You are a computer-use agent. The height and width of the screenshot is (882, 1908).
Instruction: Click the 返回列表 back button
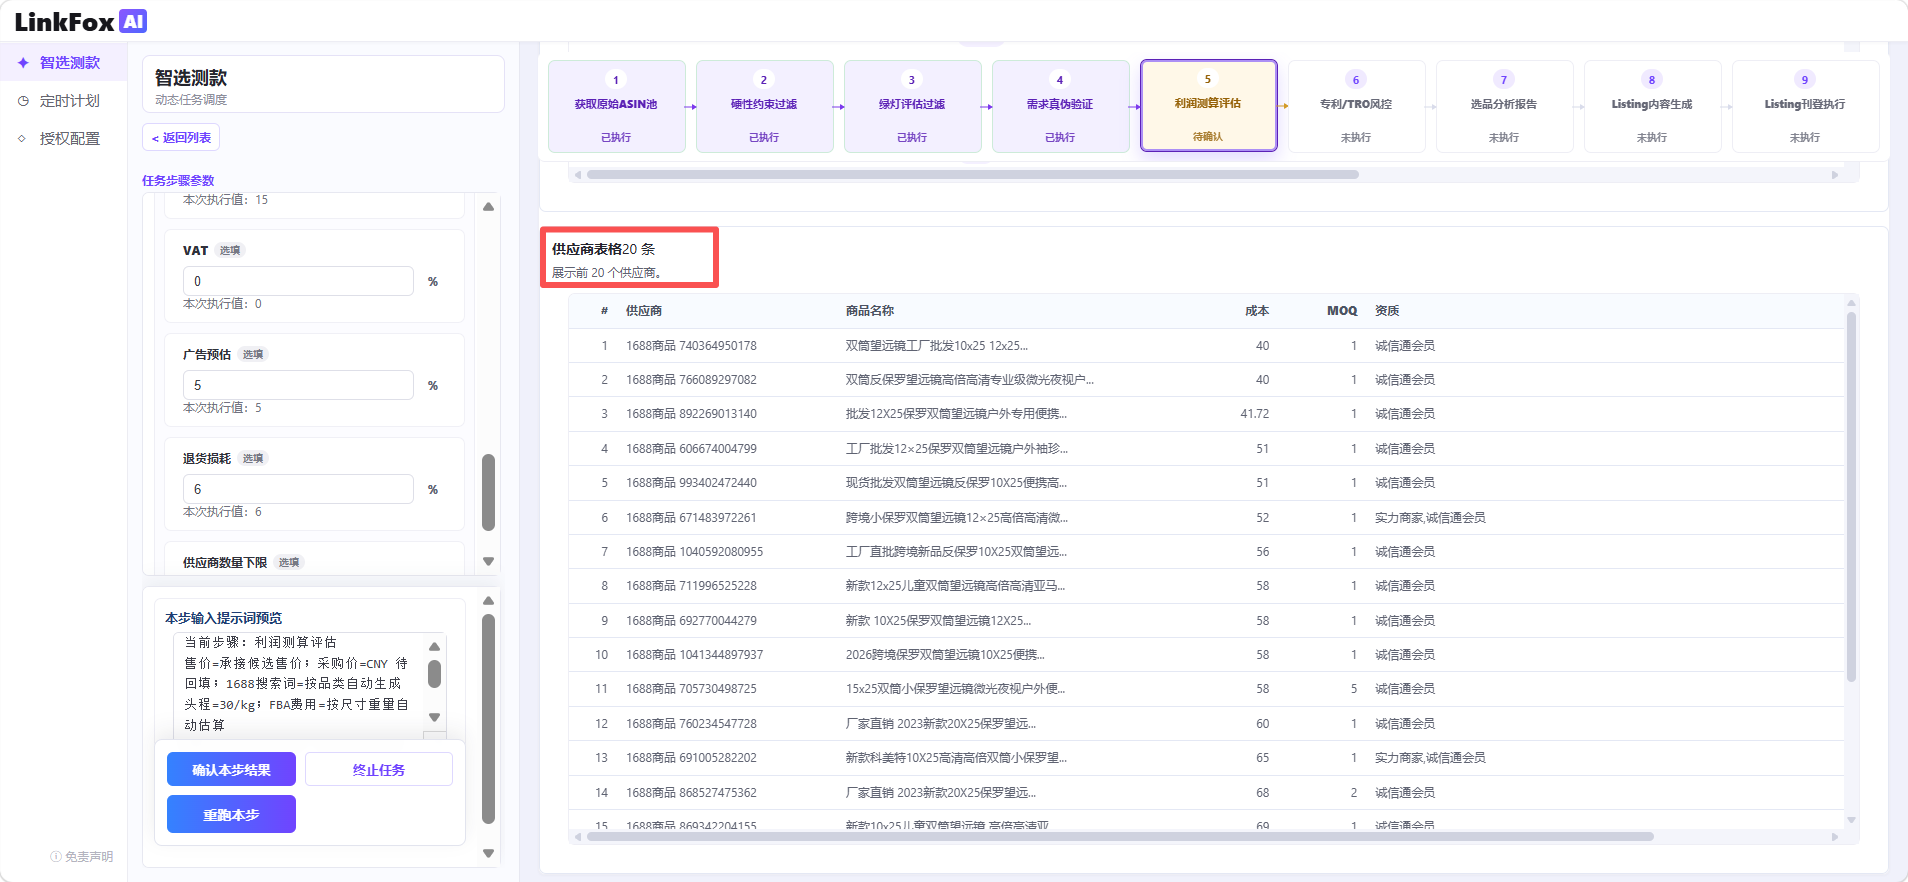(x=181, y=138)
